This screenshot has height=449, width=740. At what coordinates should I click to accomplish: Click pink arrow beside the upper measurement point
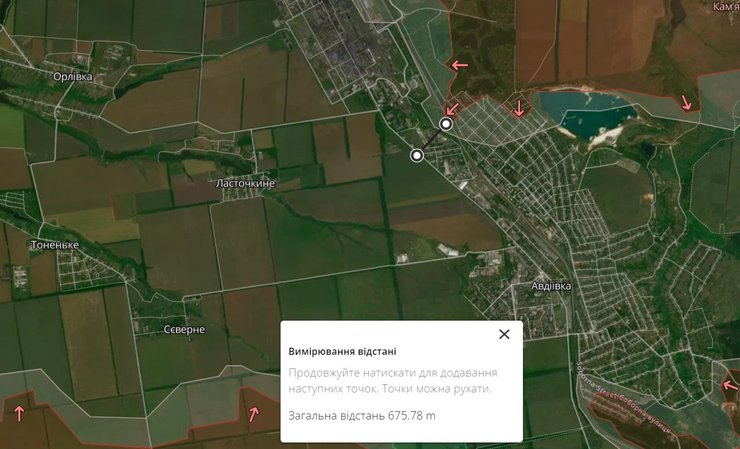(x=452, y=107)
